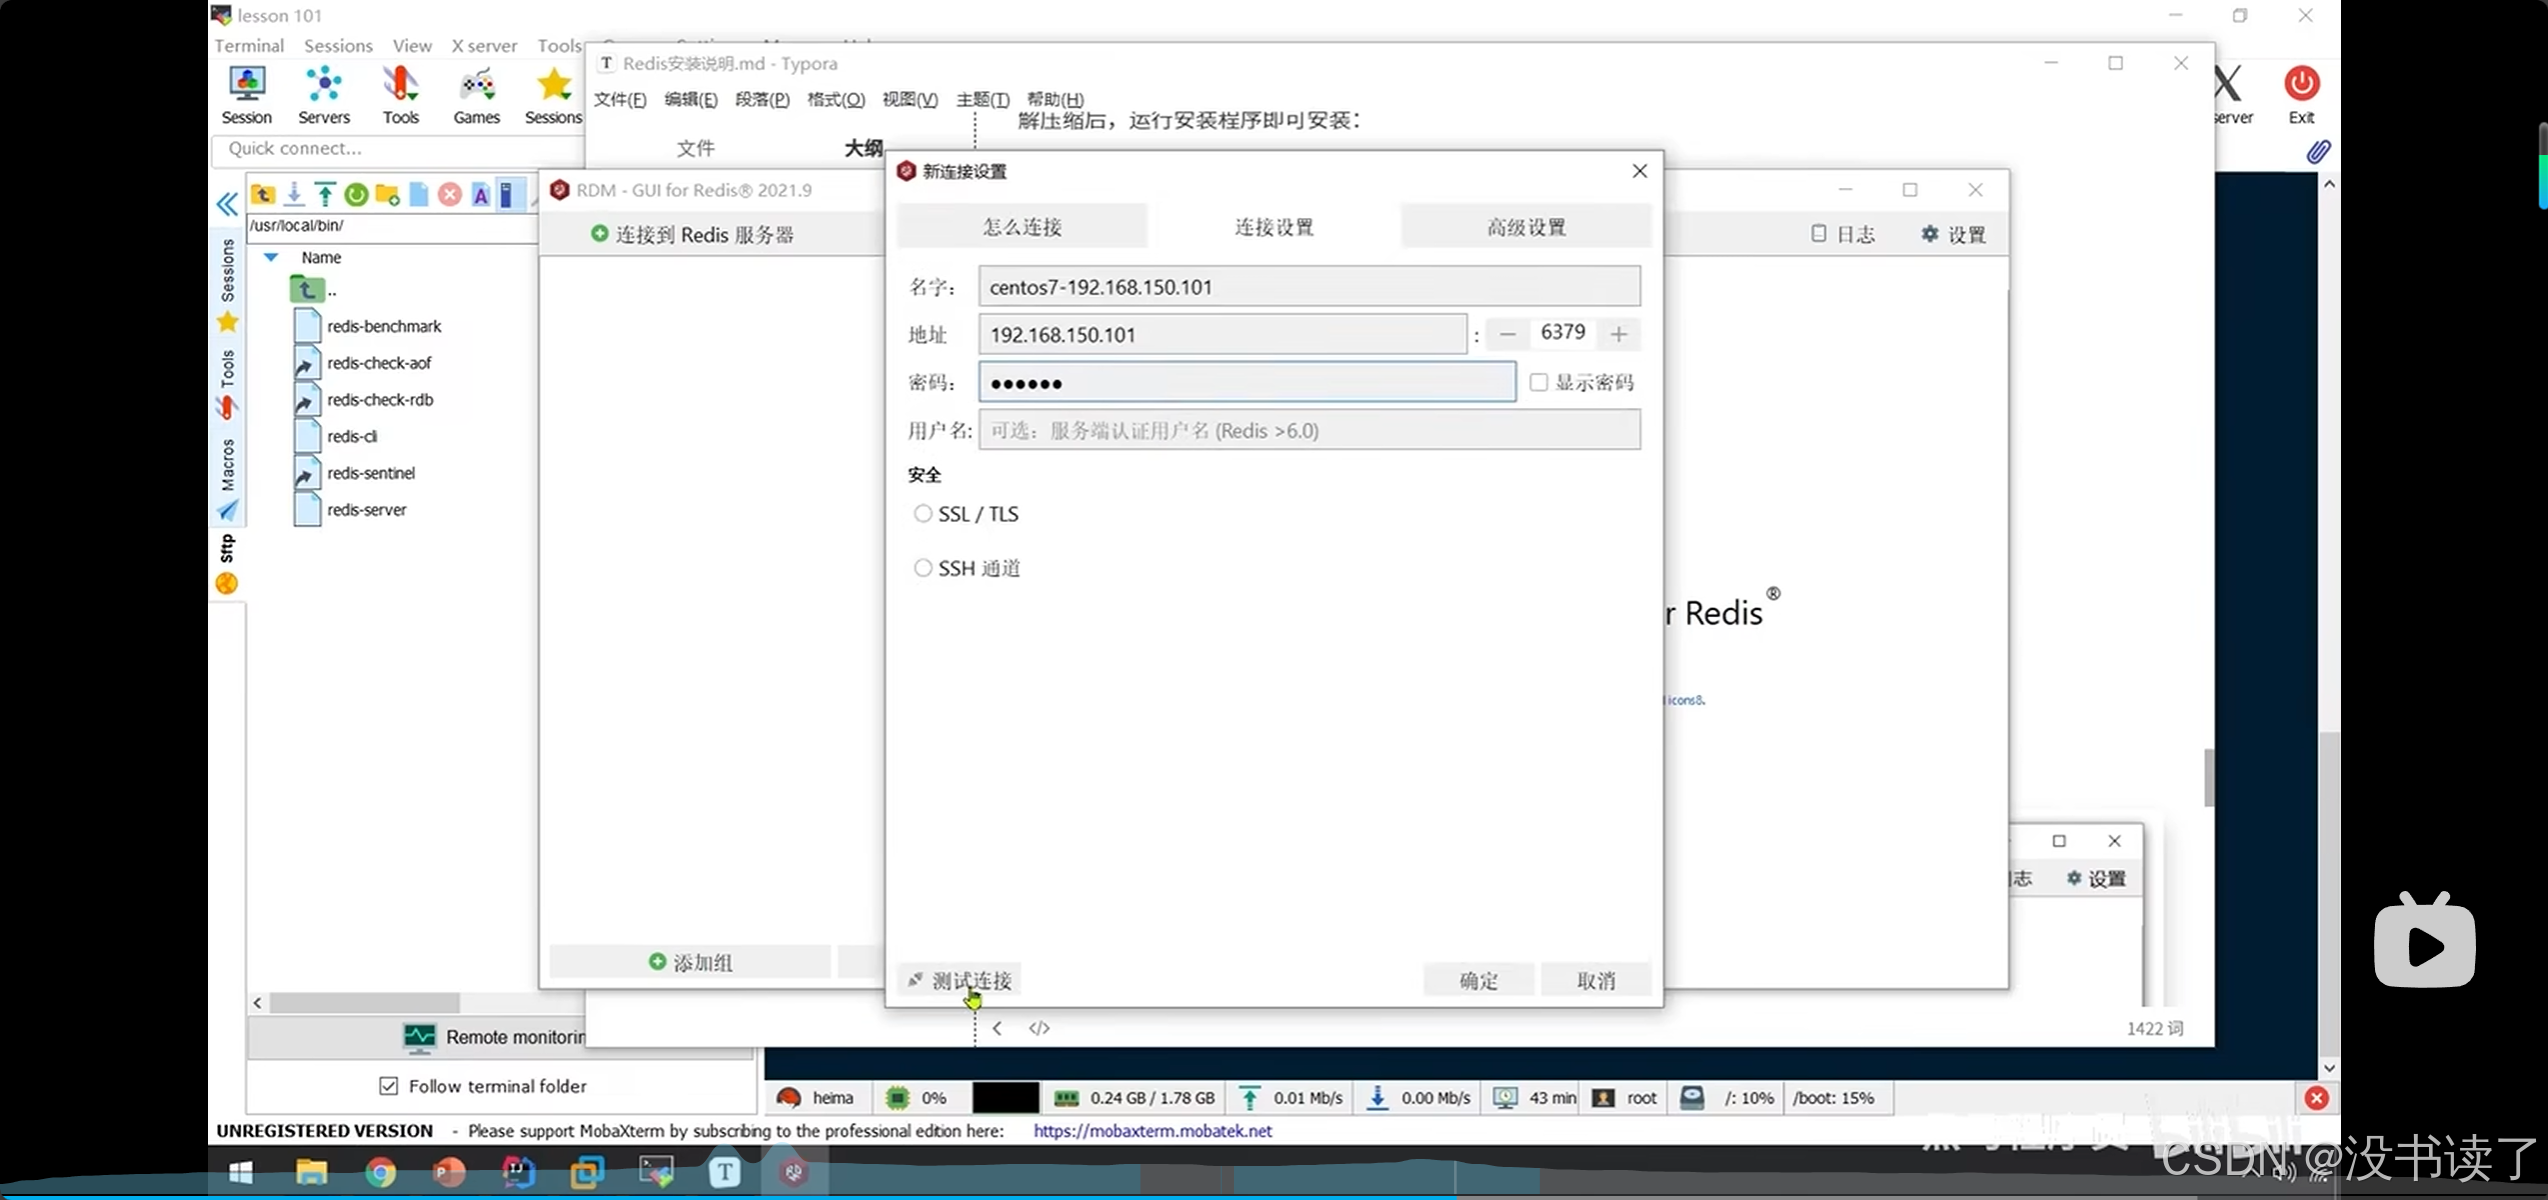Uncheck Follow terminal folder checkbox
Image resolution: width=2548 pixels, height=1200 pixels.
[x=389, y=1086]
